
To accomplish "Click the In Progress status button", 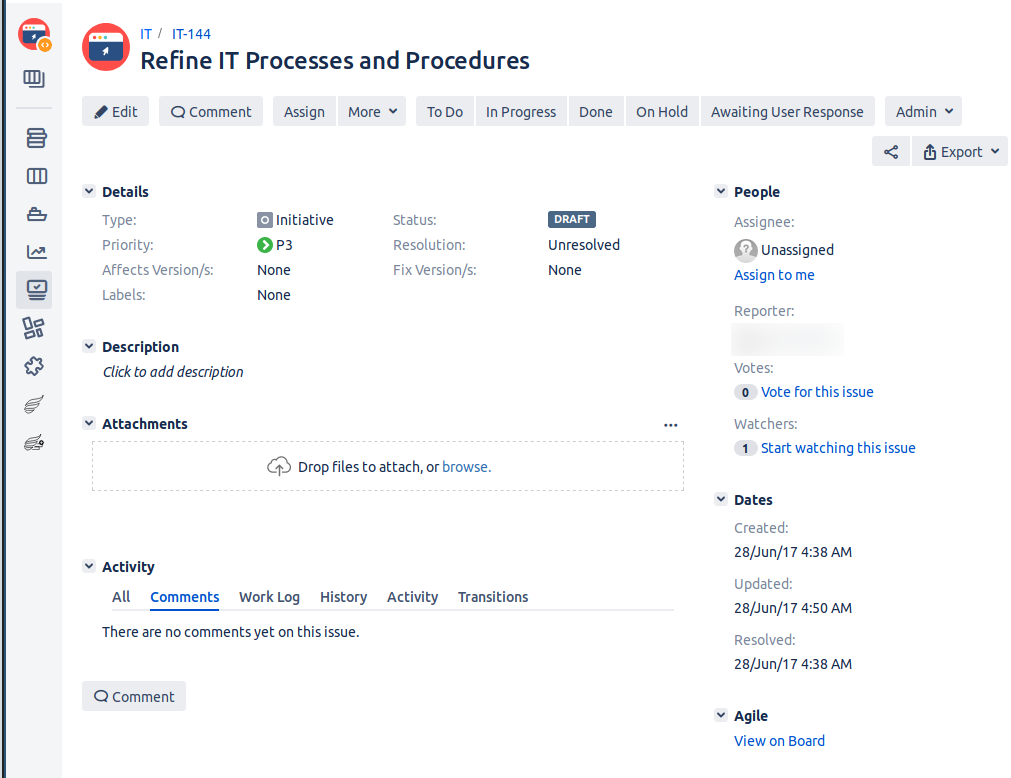I will [x=520, y=112].
